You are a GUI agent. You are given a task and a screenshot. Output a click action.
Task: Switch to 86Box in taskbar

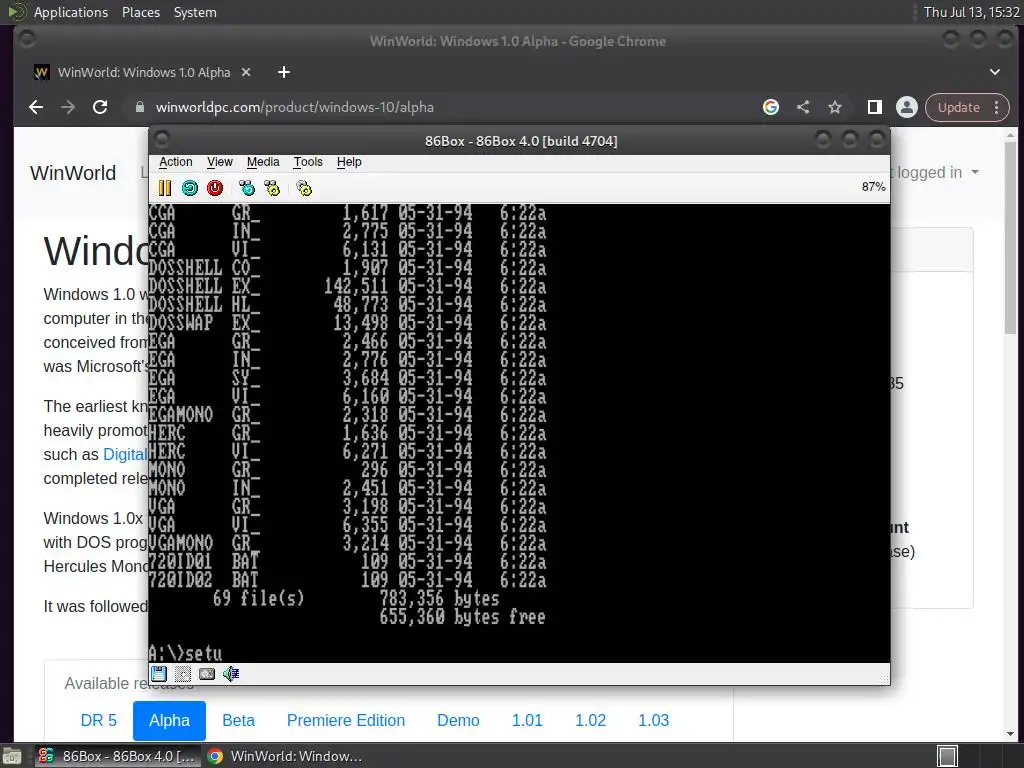coord(119,756)
